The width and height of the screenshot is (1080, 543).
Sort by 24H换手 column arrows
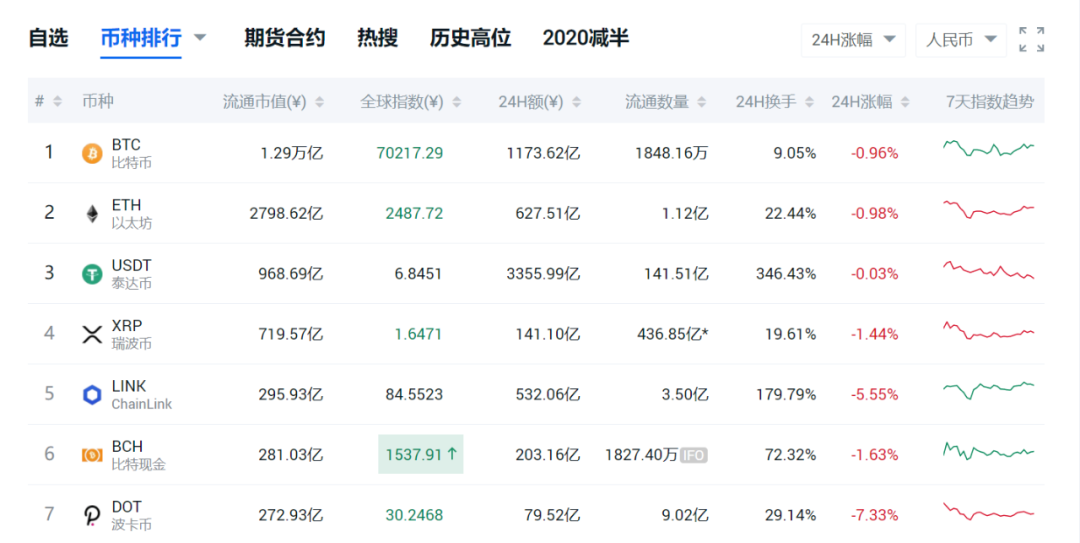pyautogui.click(x=809, y=102)
